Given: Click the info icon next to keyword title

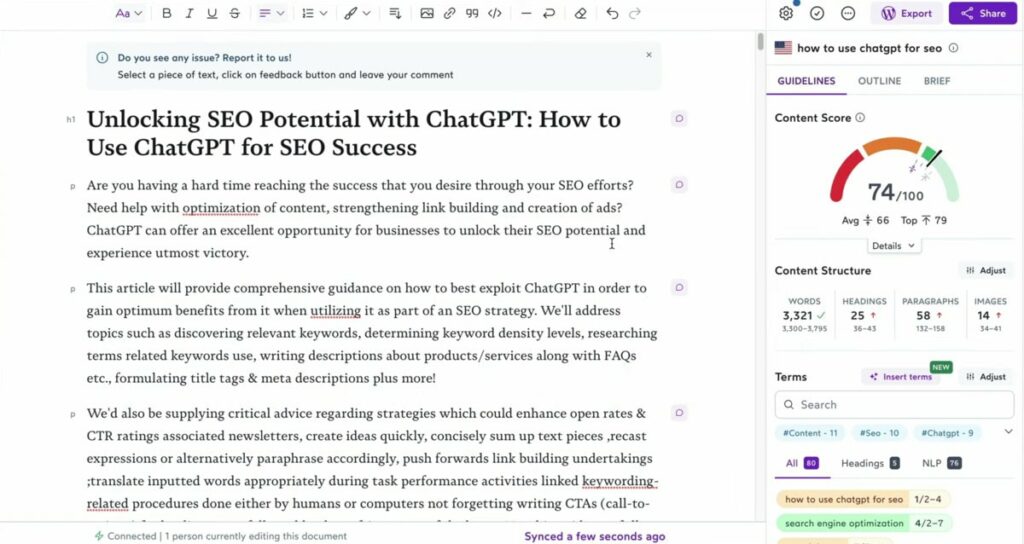Looking at the screenshot, I should 953,48.
